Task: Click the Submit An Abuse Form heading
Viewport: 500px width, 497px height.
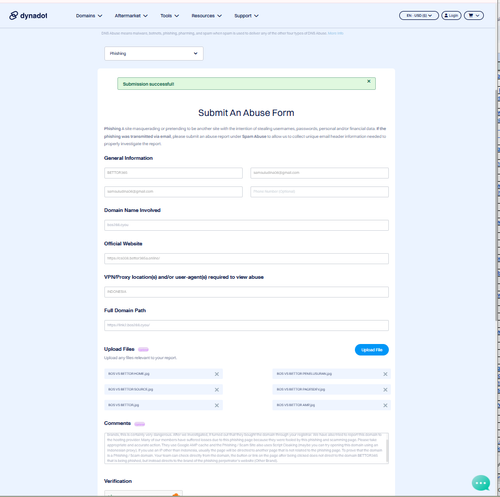Action: 246,113
